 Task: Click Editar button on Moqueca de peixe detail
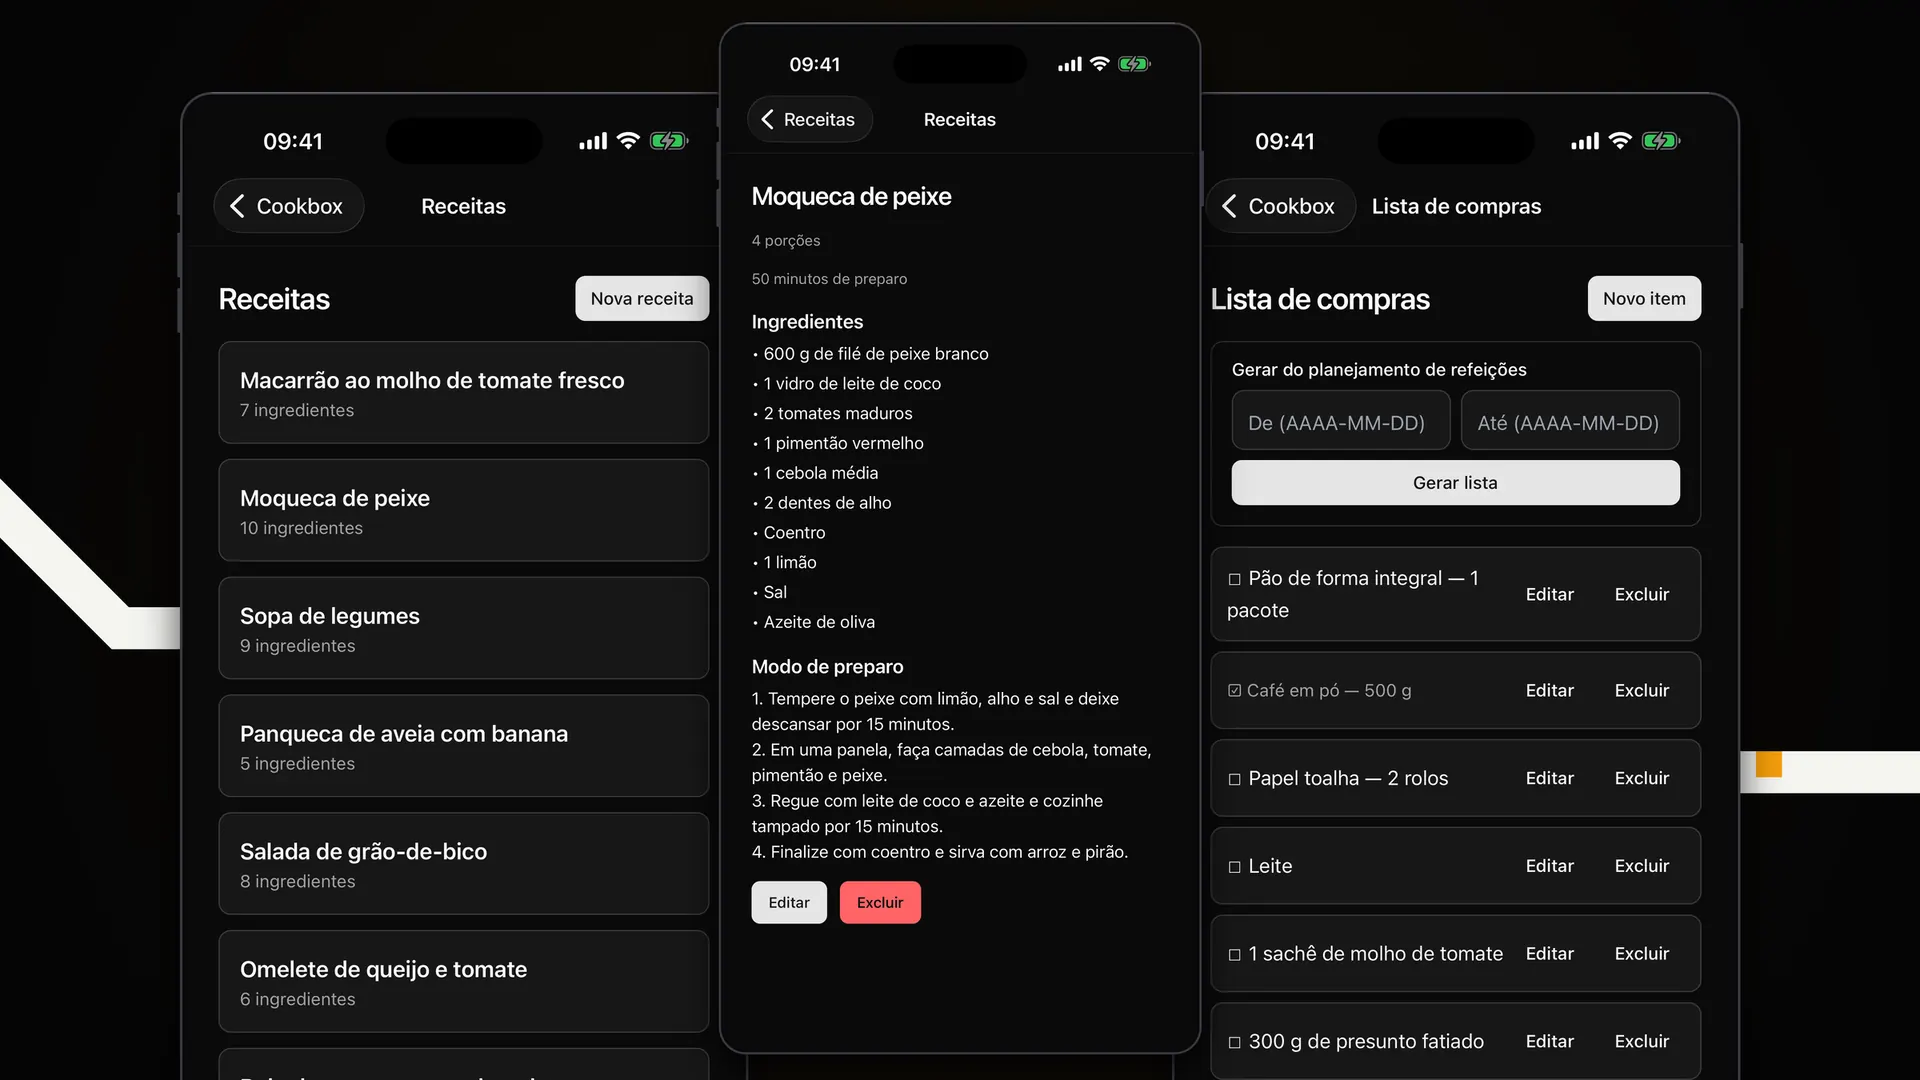(x=789, y=902)
